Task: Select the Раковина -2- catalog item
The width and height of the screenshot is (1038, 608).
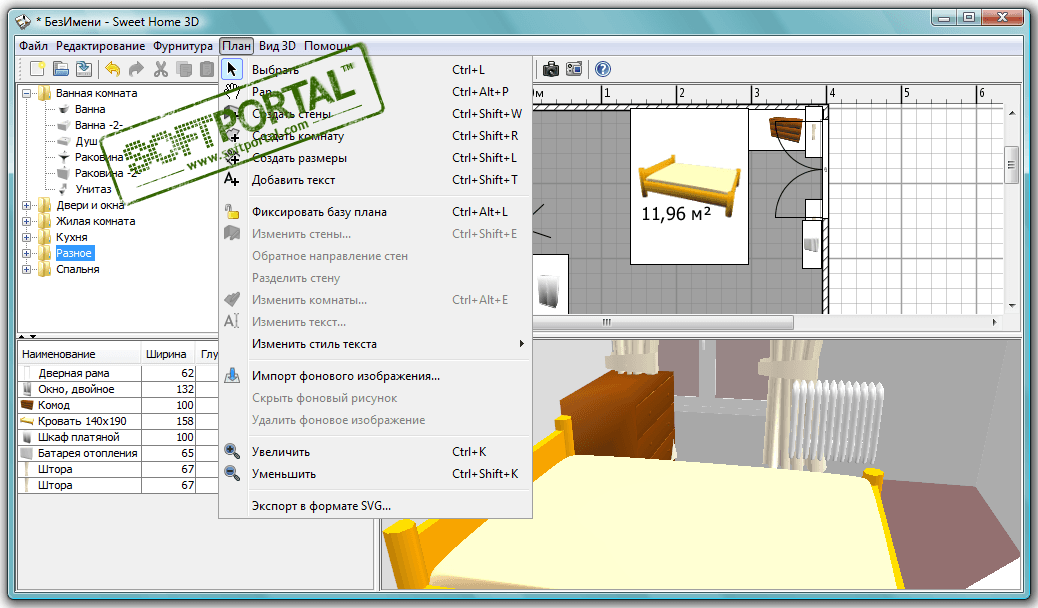Action: tap(106, 174)
